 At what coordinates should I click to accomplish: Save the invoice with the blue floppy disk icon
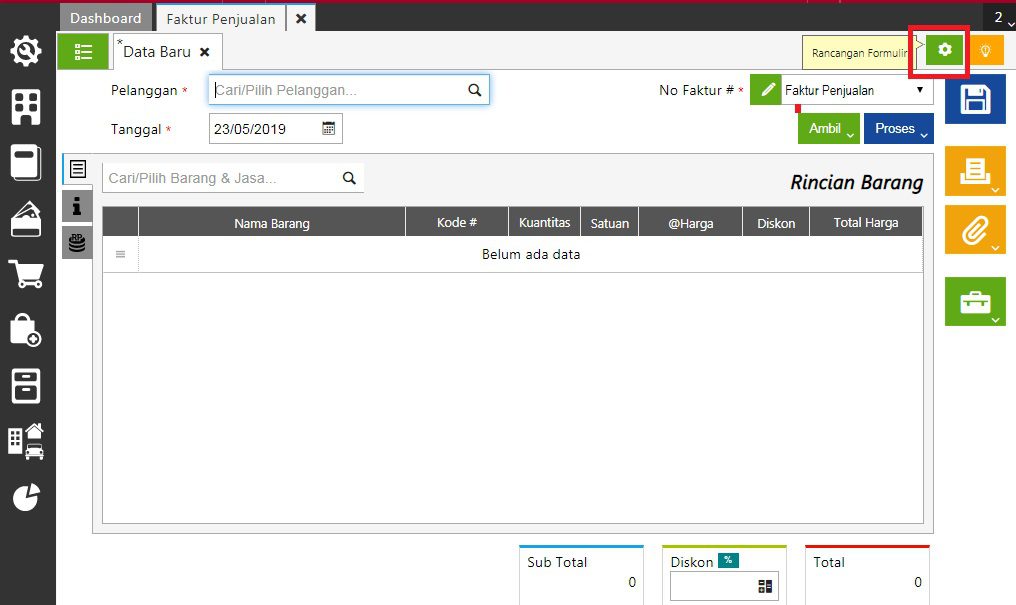[x=974, y=99]
